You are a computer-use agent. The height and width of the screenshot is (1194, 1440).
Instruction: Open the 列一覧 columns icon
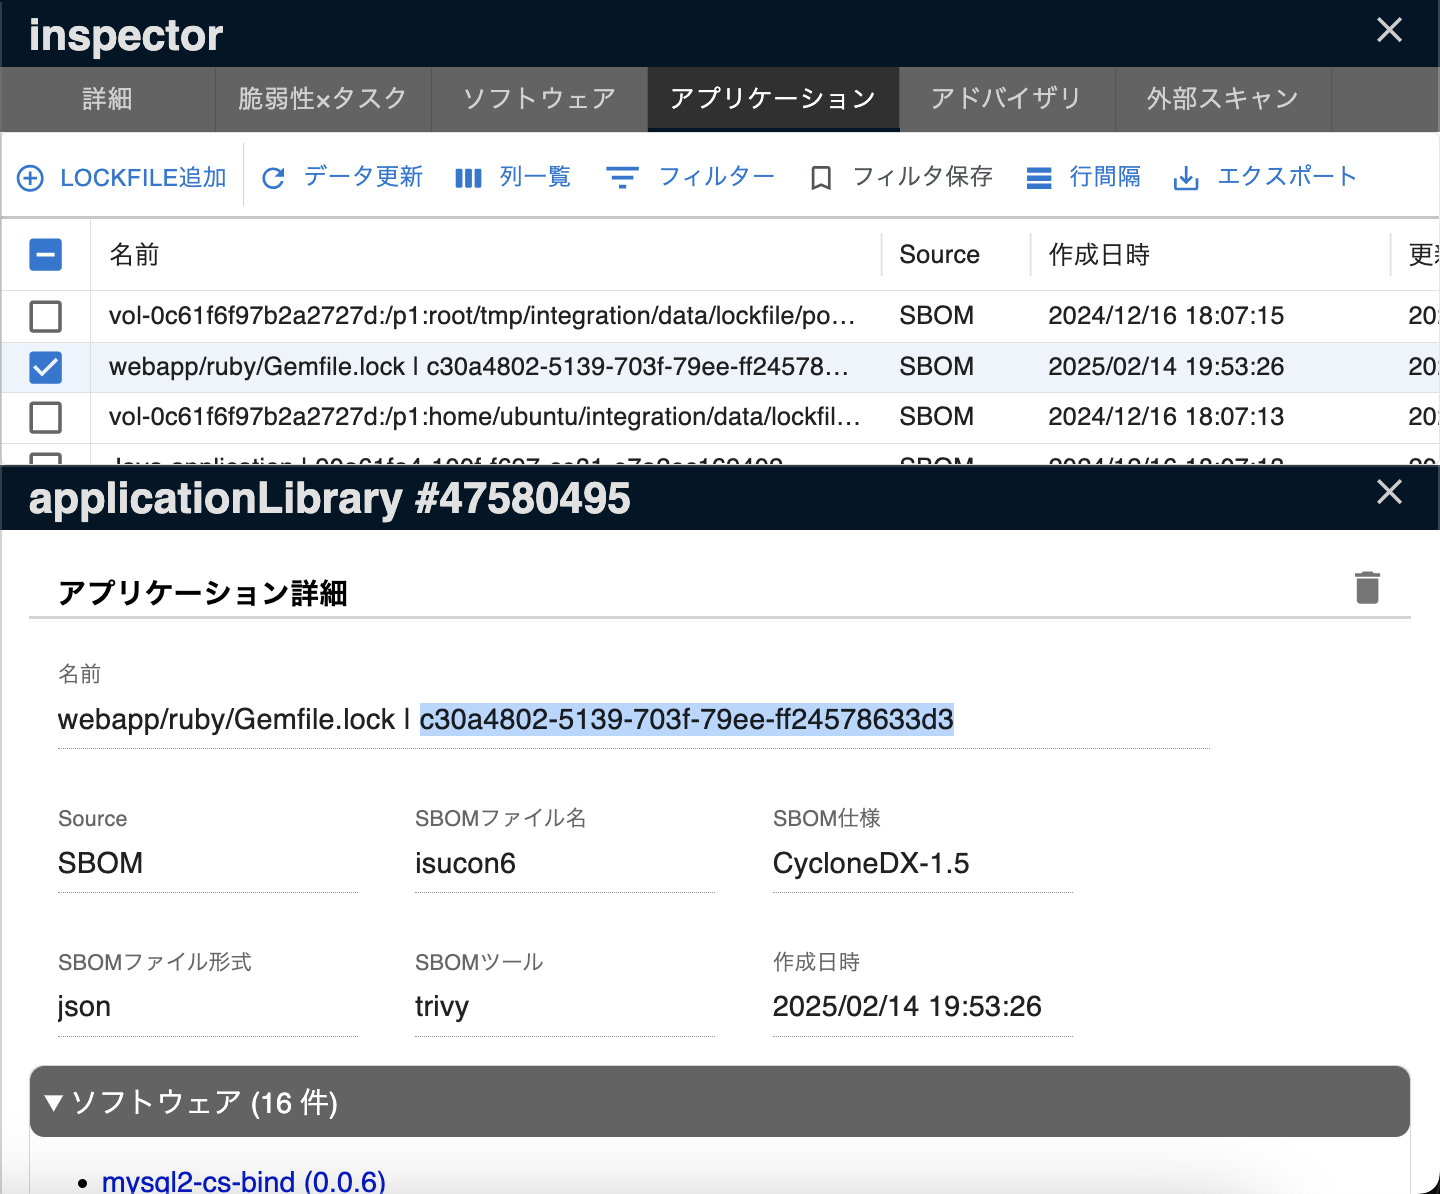468,178
